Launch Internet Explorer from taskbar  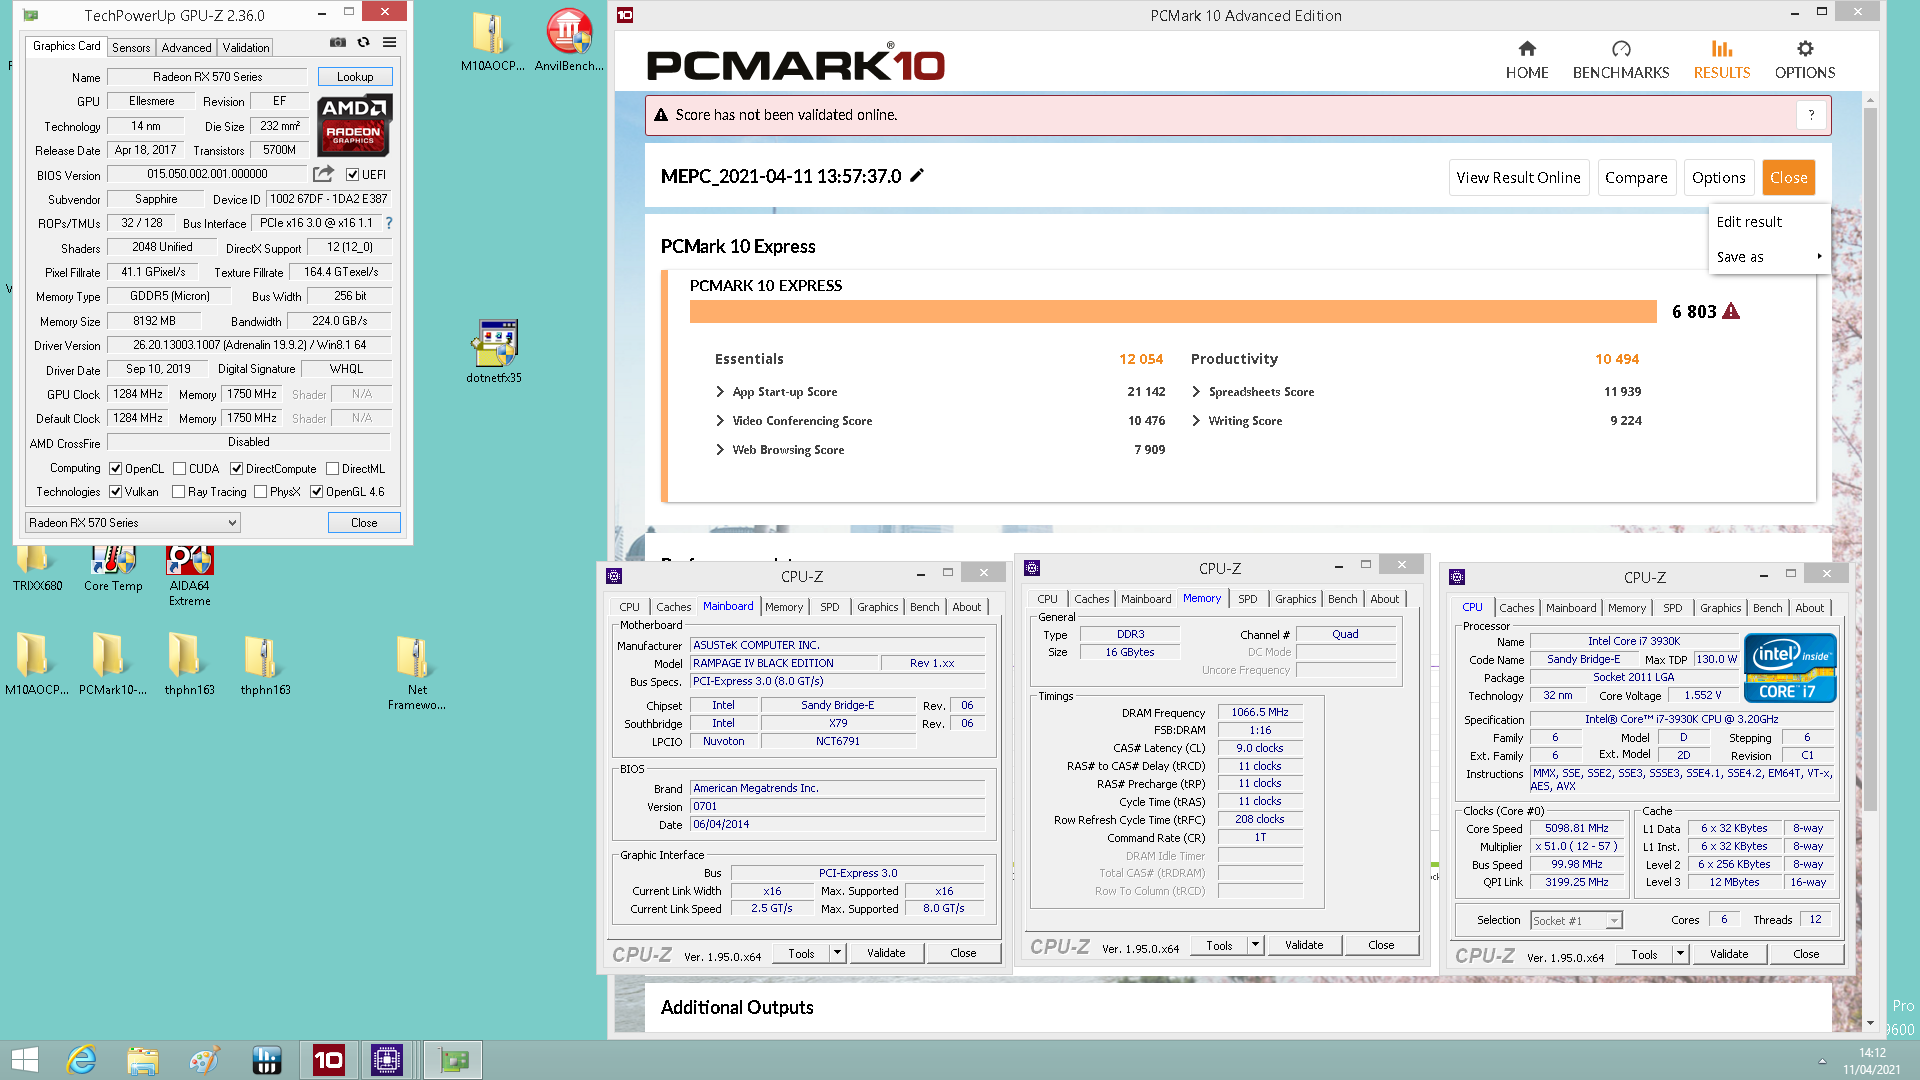click(x=81, y=1060)
